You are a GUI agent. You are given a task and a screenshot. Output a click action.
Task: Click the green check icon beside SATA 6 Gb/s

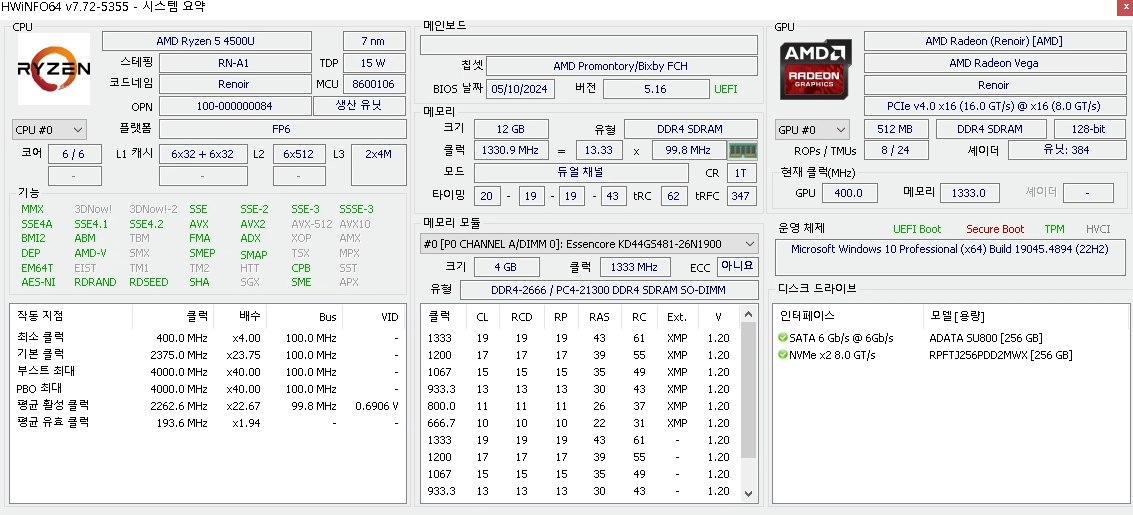coord(783,338)
